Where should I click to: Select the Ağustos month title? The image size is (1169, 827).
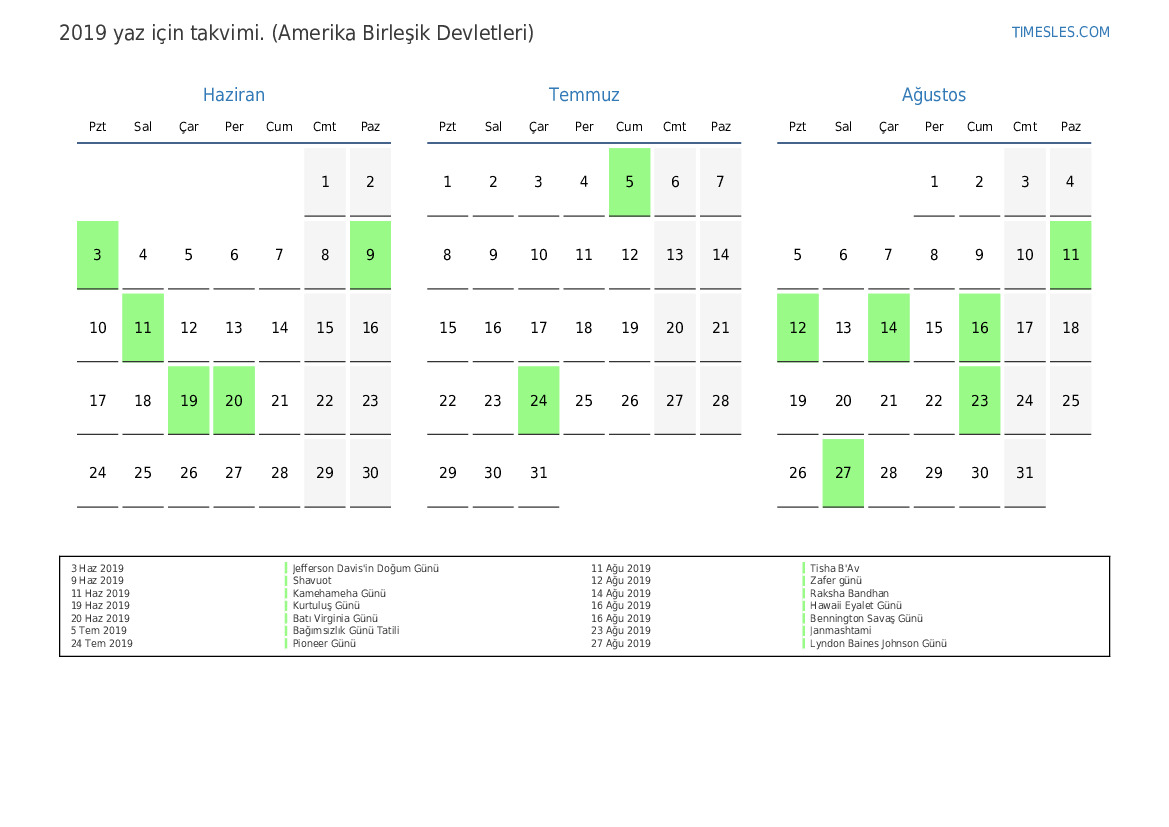coord(934,95)
